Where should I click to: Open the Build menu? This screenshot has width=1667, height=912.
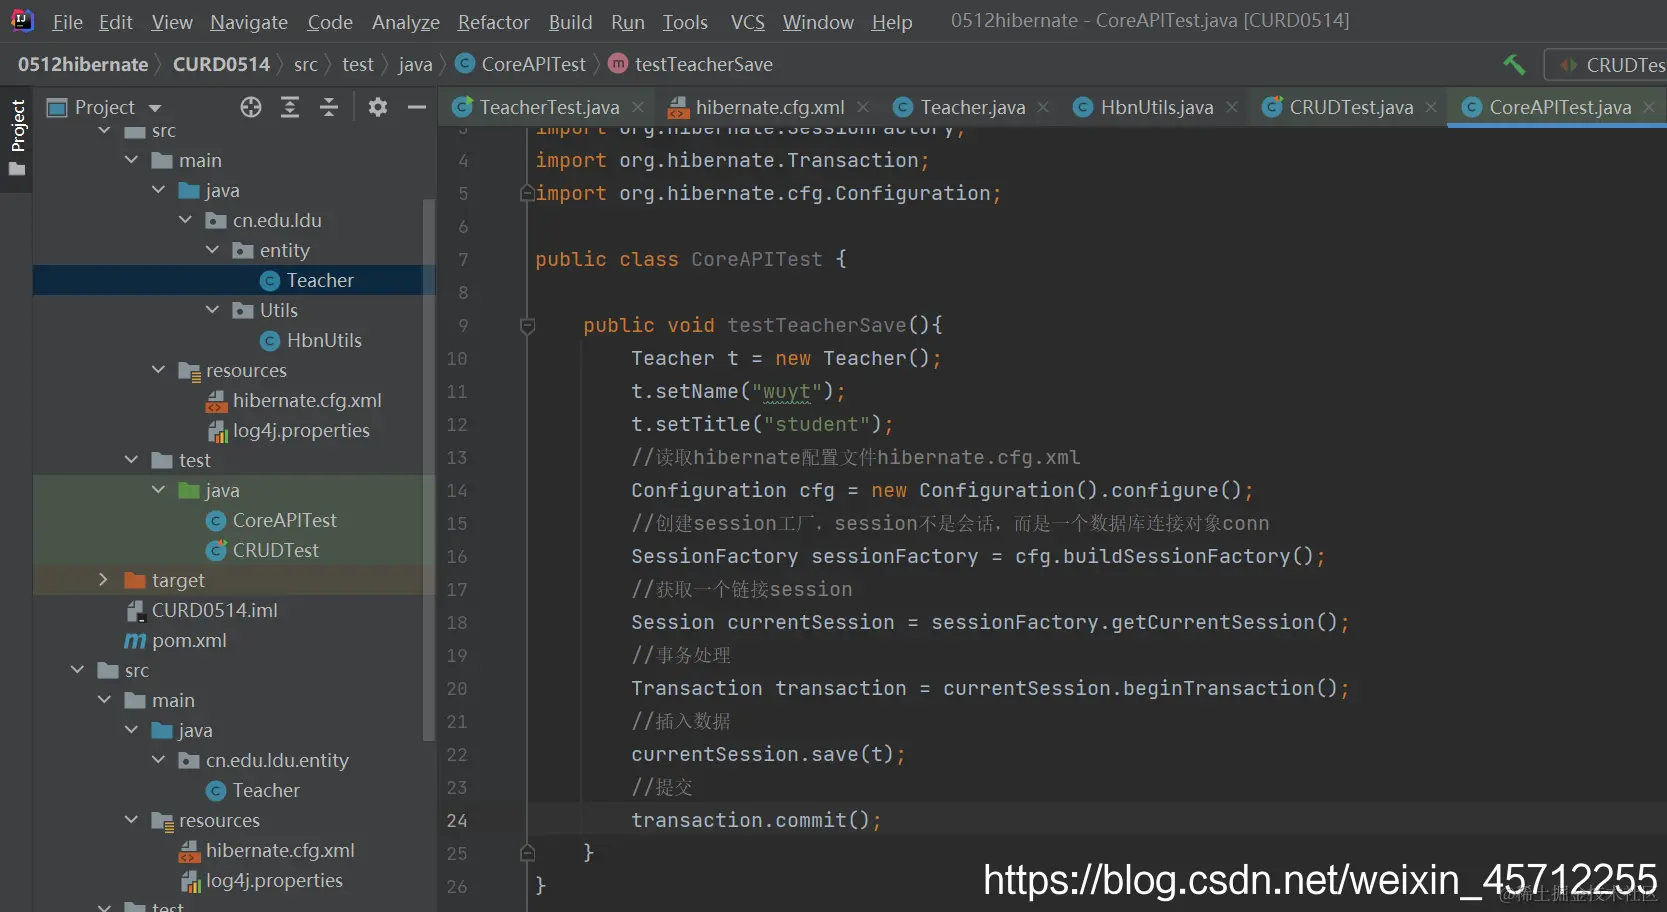point(570,22)
